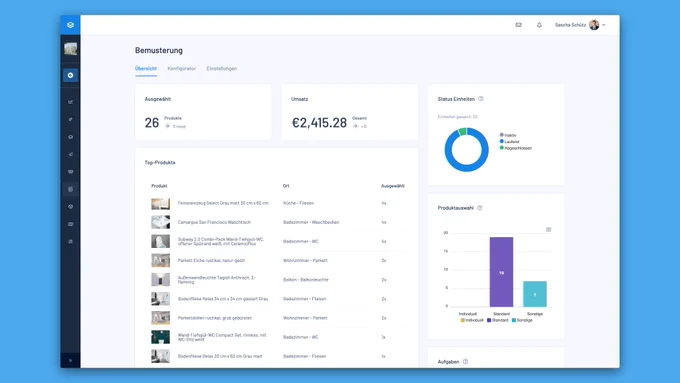Open the user dropdown arrow beside the avatar
Viewport: 680px width, 383px height.
[604, 25]
